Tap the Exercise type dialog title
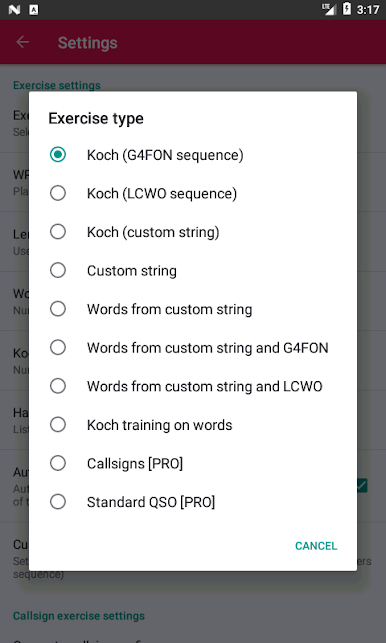386x643 pixels. [96, 119]
